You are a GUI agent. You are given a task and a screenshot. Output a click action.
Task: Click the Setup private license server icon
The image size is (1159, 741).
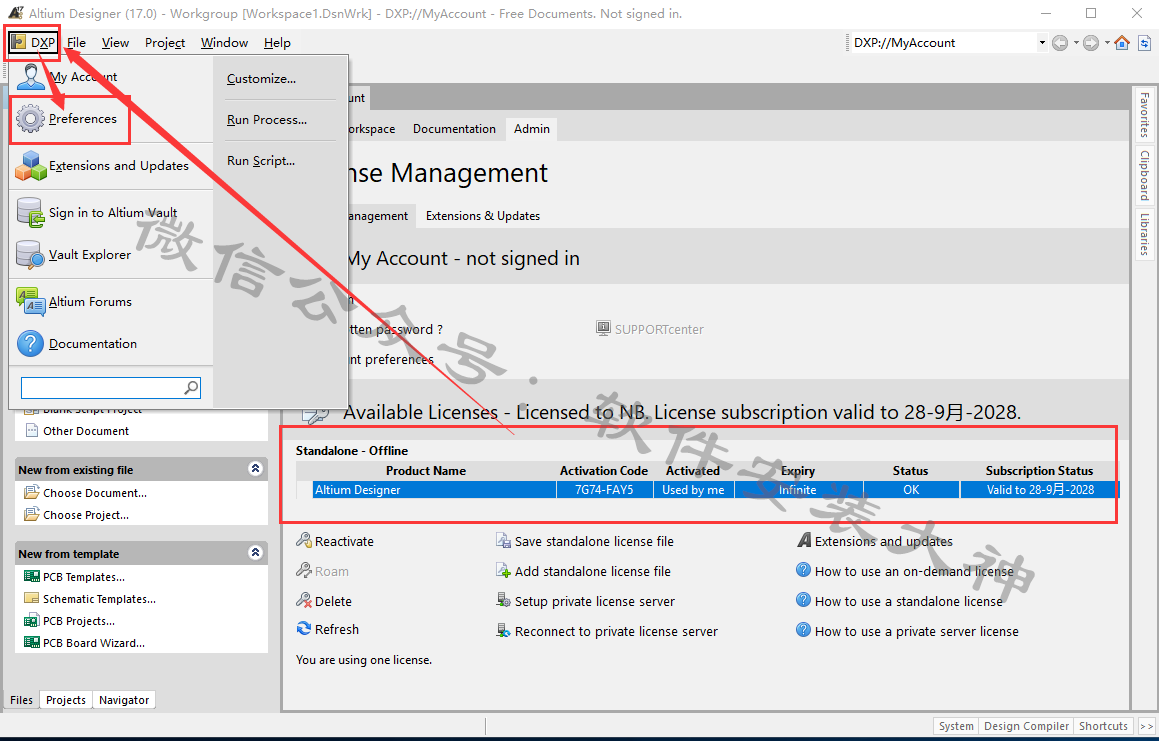(503, 600)
